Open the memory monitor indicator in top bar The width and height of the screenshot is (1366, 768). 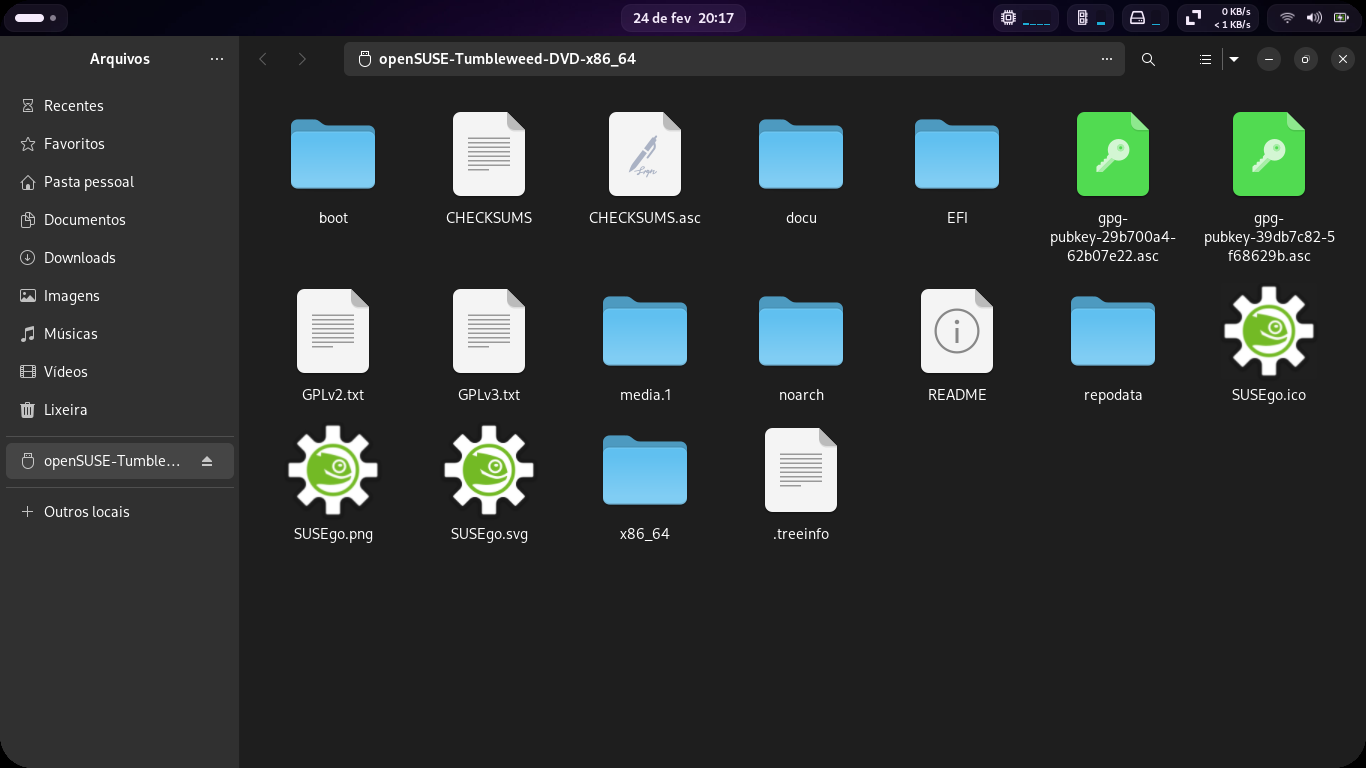coord(1091,18)
